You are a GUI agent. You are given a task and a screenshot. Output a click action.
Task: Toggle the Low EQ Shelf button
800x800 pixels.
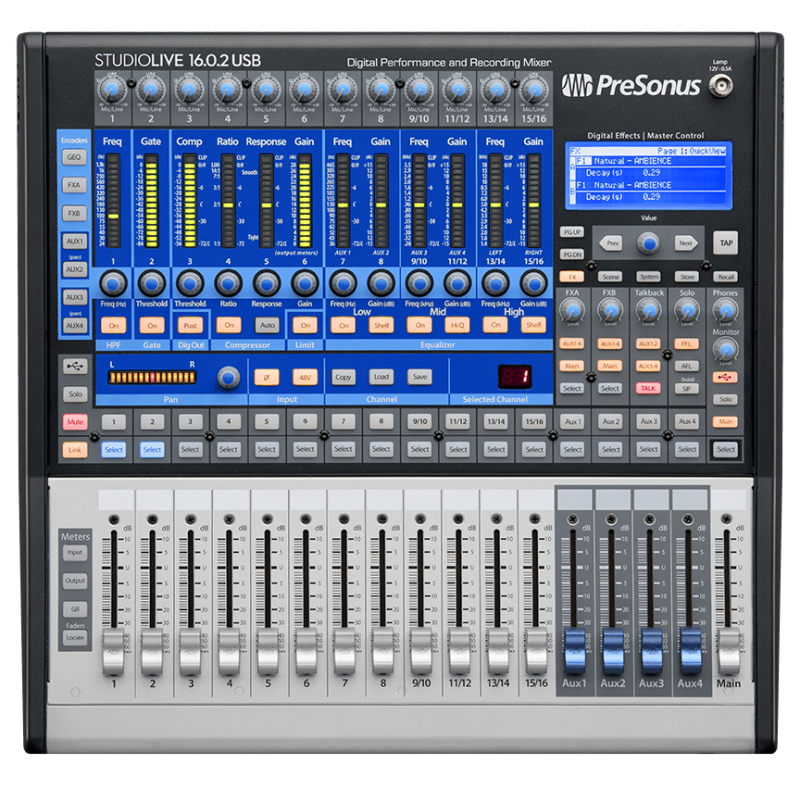[x=381, y=325]
